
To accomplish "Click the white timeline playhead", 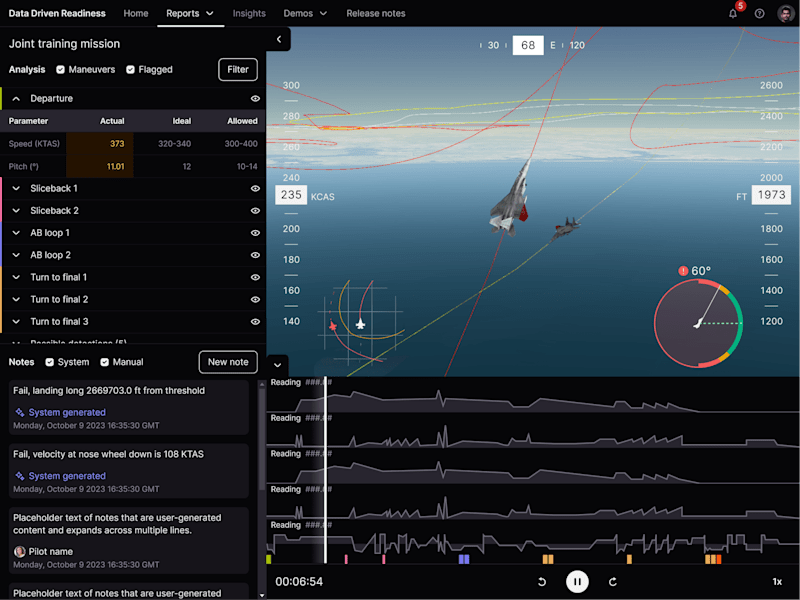I will [325, 469].
